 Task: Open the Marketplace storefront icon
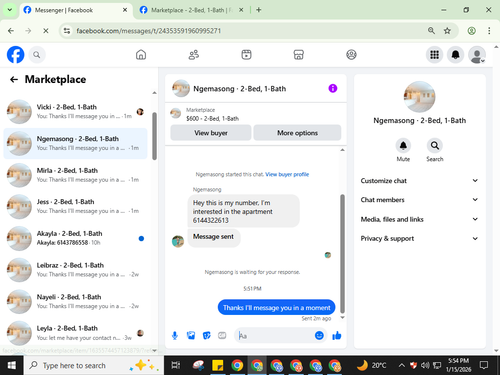click(x=299, y=55)
